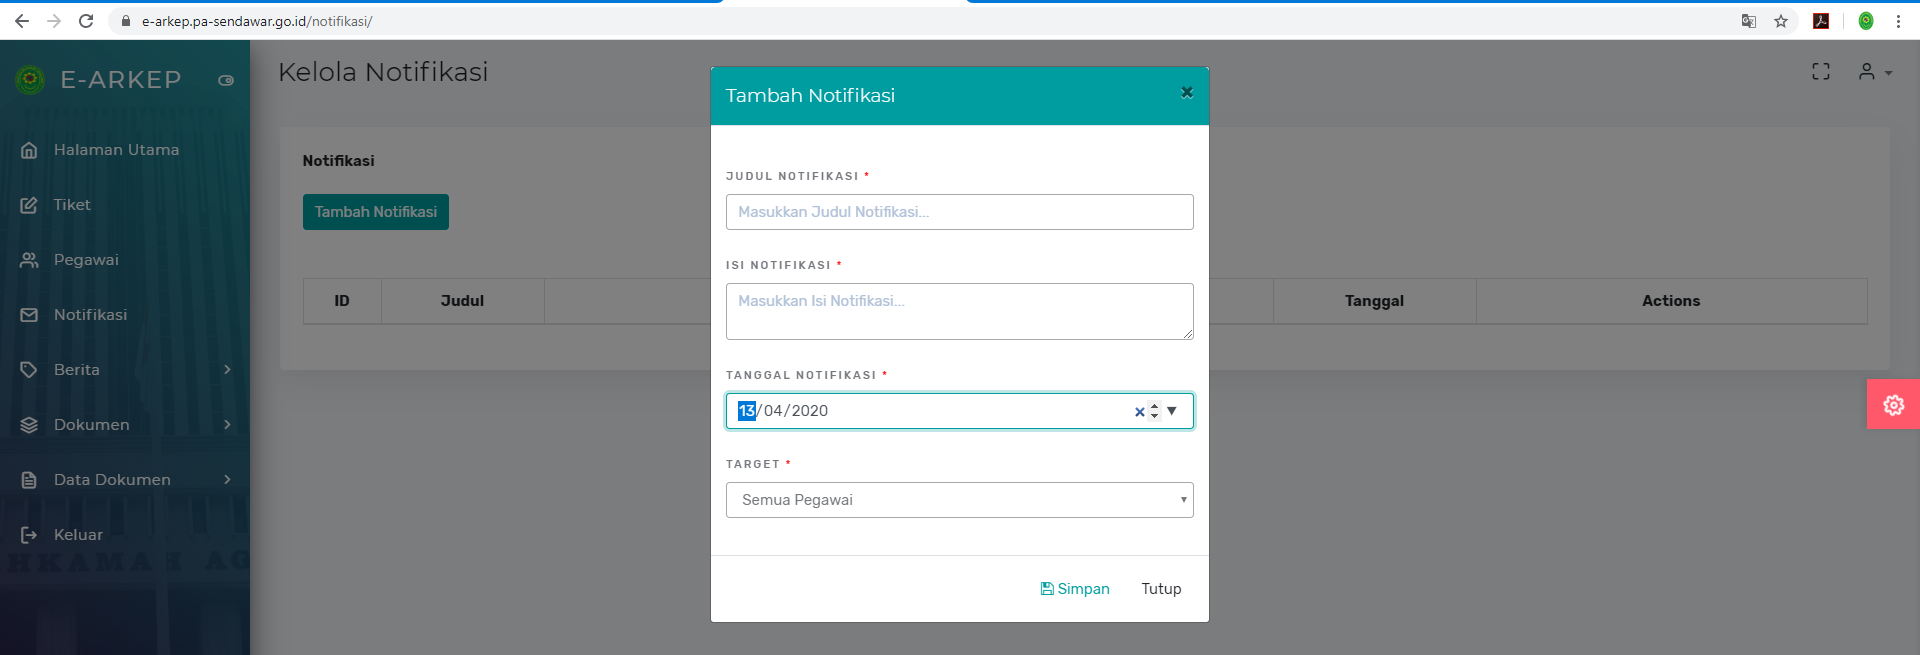Toggle the sidebar collapse switch
The height and width of the screenshot is (655, 1920).
(226, 80)
